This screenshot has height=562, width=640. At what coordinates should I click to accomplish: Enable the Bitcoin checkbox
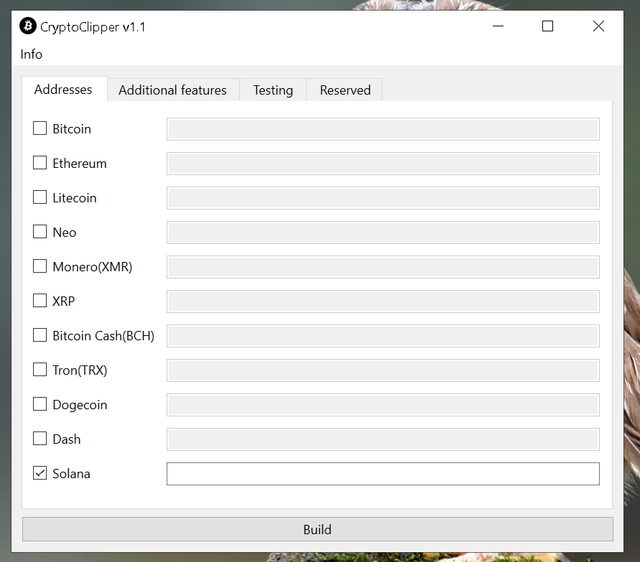pos(40,128)
